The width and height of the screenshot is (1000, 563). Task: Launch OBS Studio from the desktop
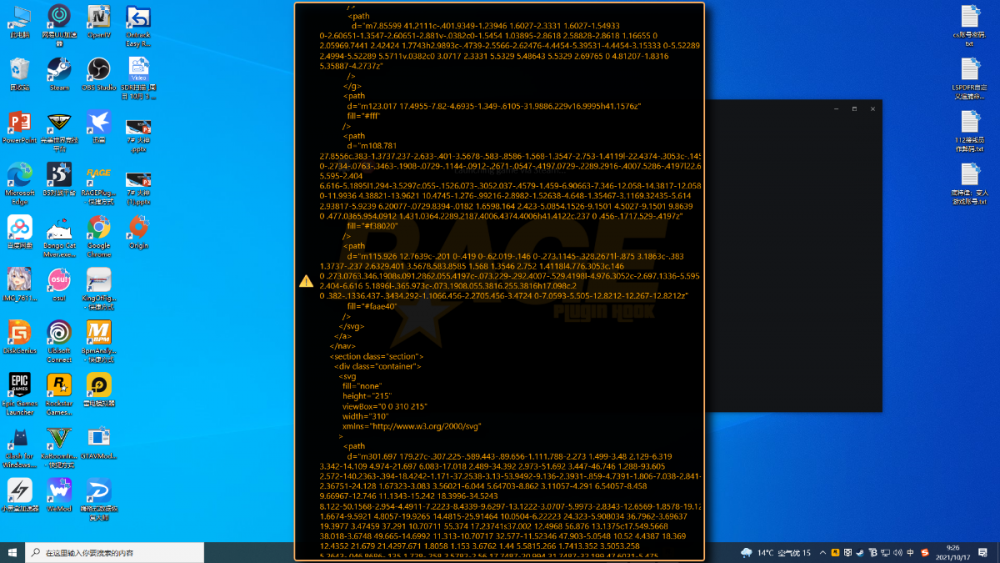[99, 75]
